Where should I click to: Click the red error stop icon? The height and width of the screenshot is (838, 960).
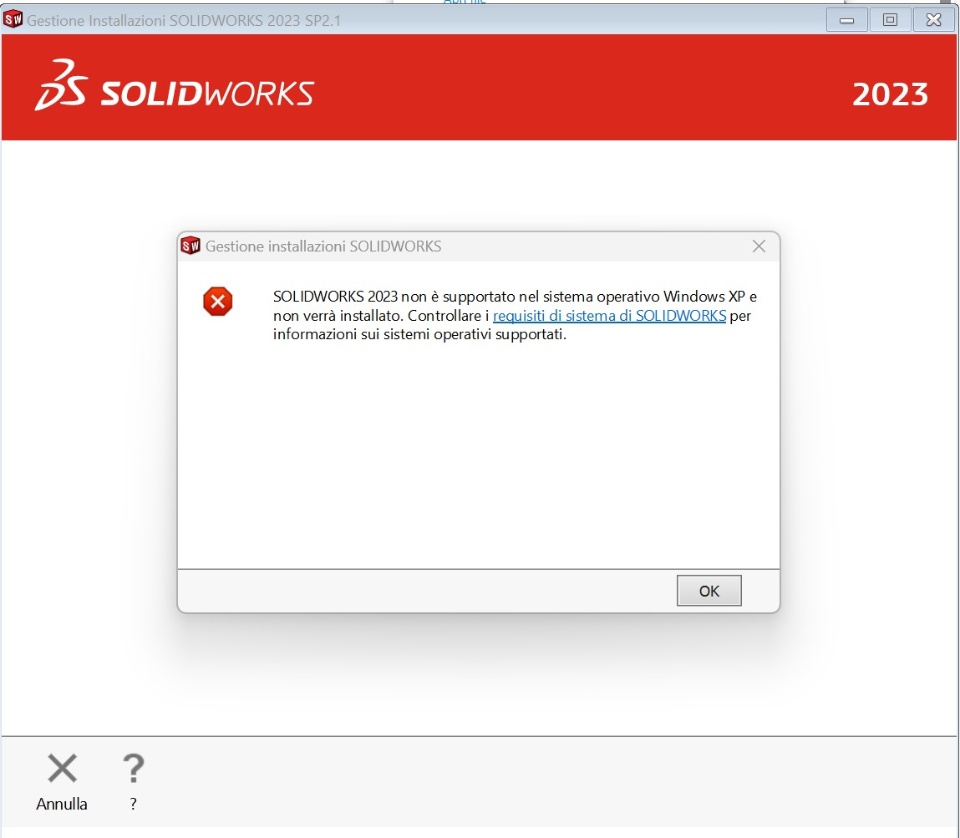218,301
